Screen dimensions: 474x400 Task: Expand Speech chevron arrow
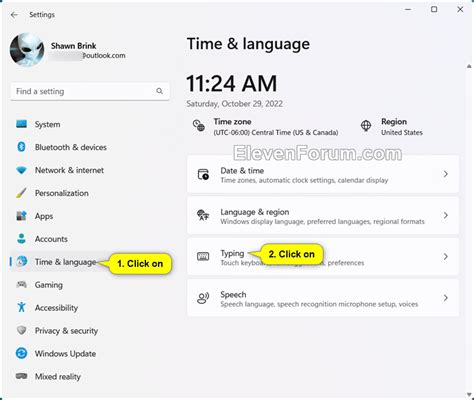click(x=446, y=298)
